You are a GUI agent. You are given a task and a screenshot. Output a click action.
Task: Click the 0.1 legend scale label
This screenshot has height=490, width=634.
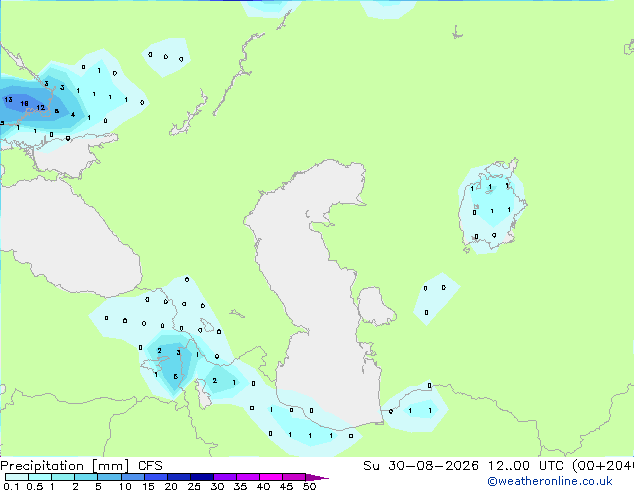pyautogui.click(x=11, y=486)
